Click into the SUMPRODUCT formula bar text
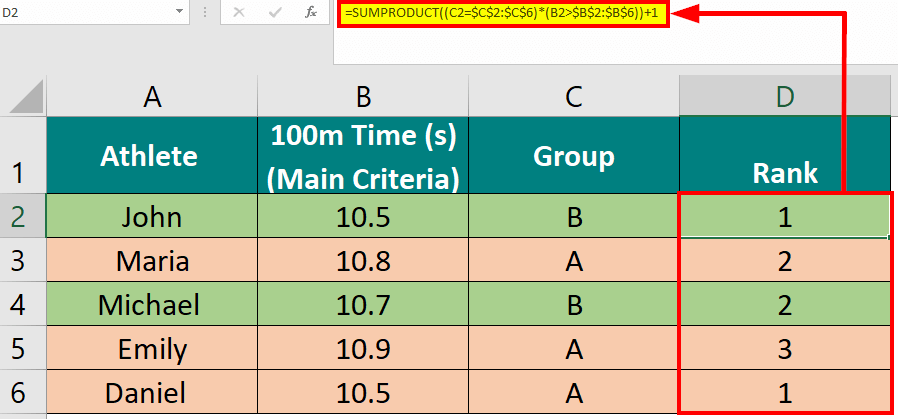This screenshot has width=898, height=419. [x=504, y=14]
